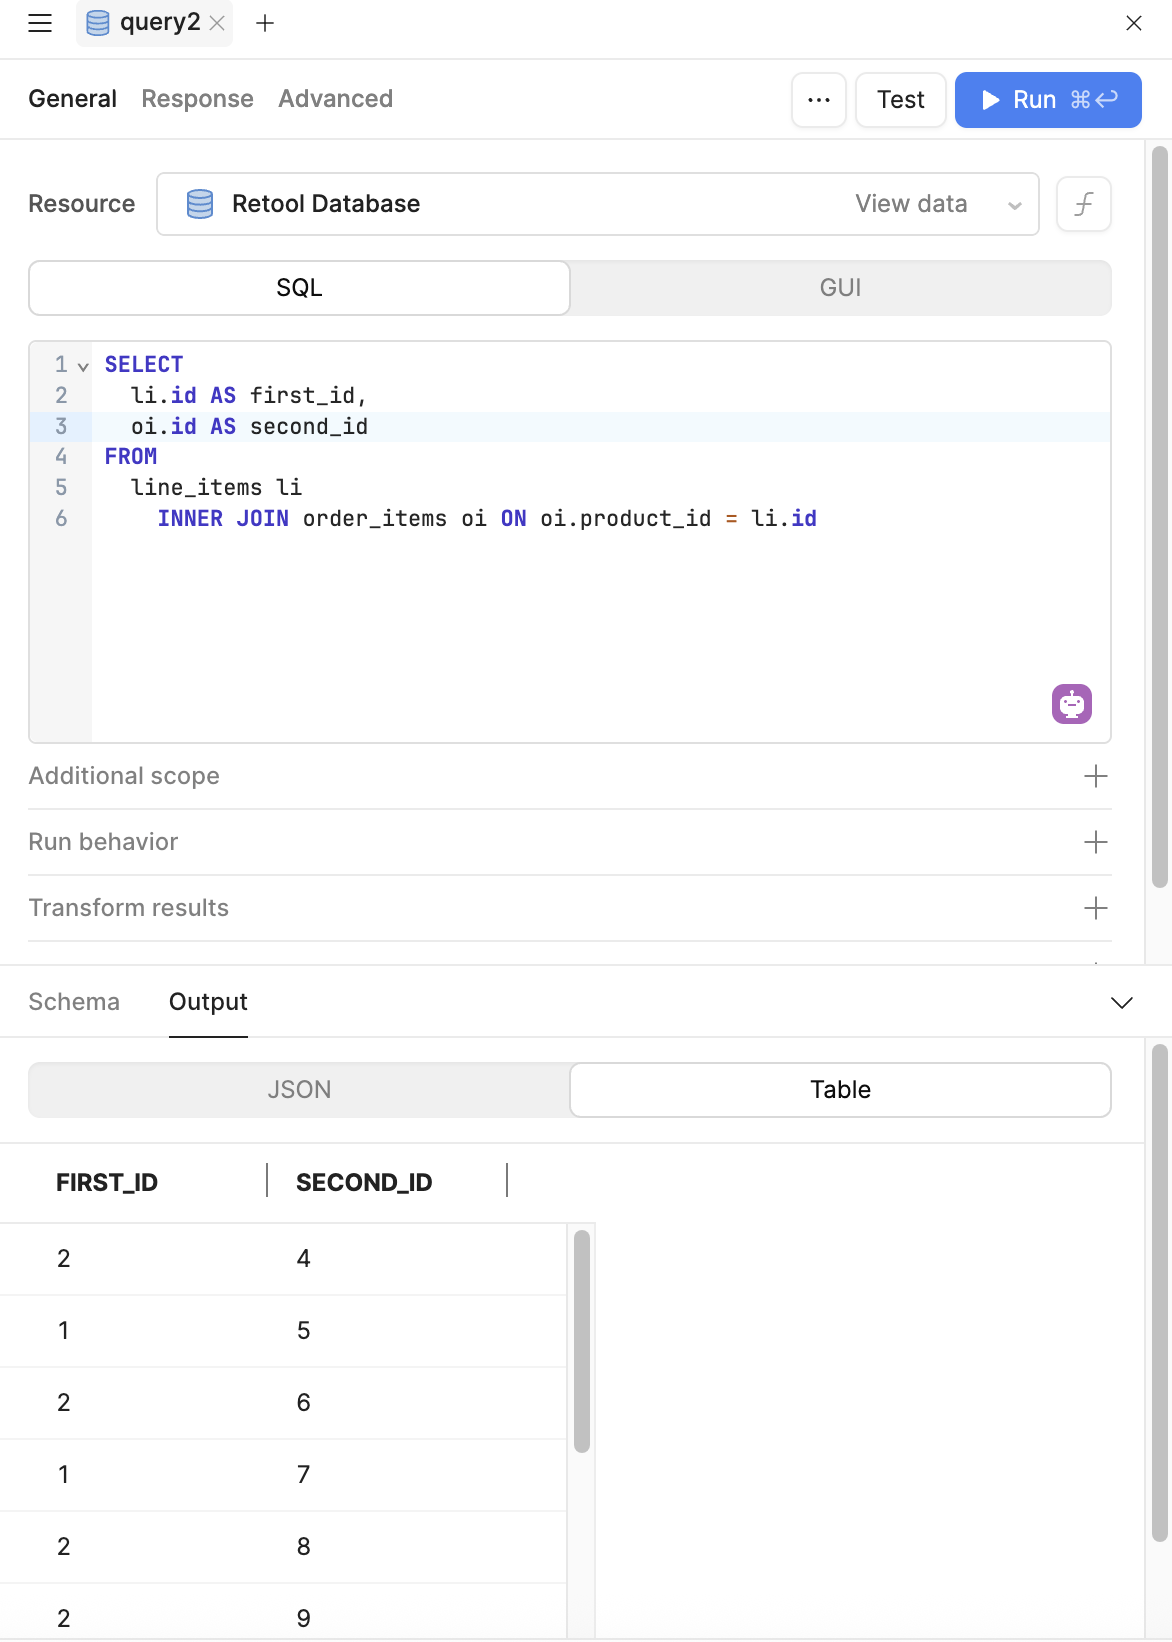The image size is (1172, 1642).
Task: Click the purple AI assistant robot icon
Action: click(x=1071, y=704)
